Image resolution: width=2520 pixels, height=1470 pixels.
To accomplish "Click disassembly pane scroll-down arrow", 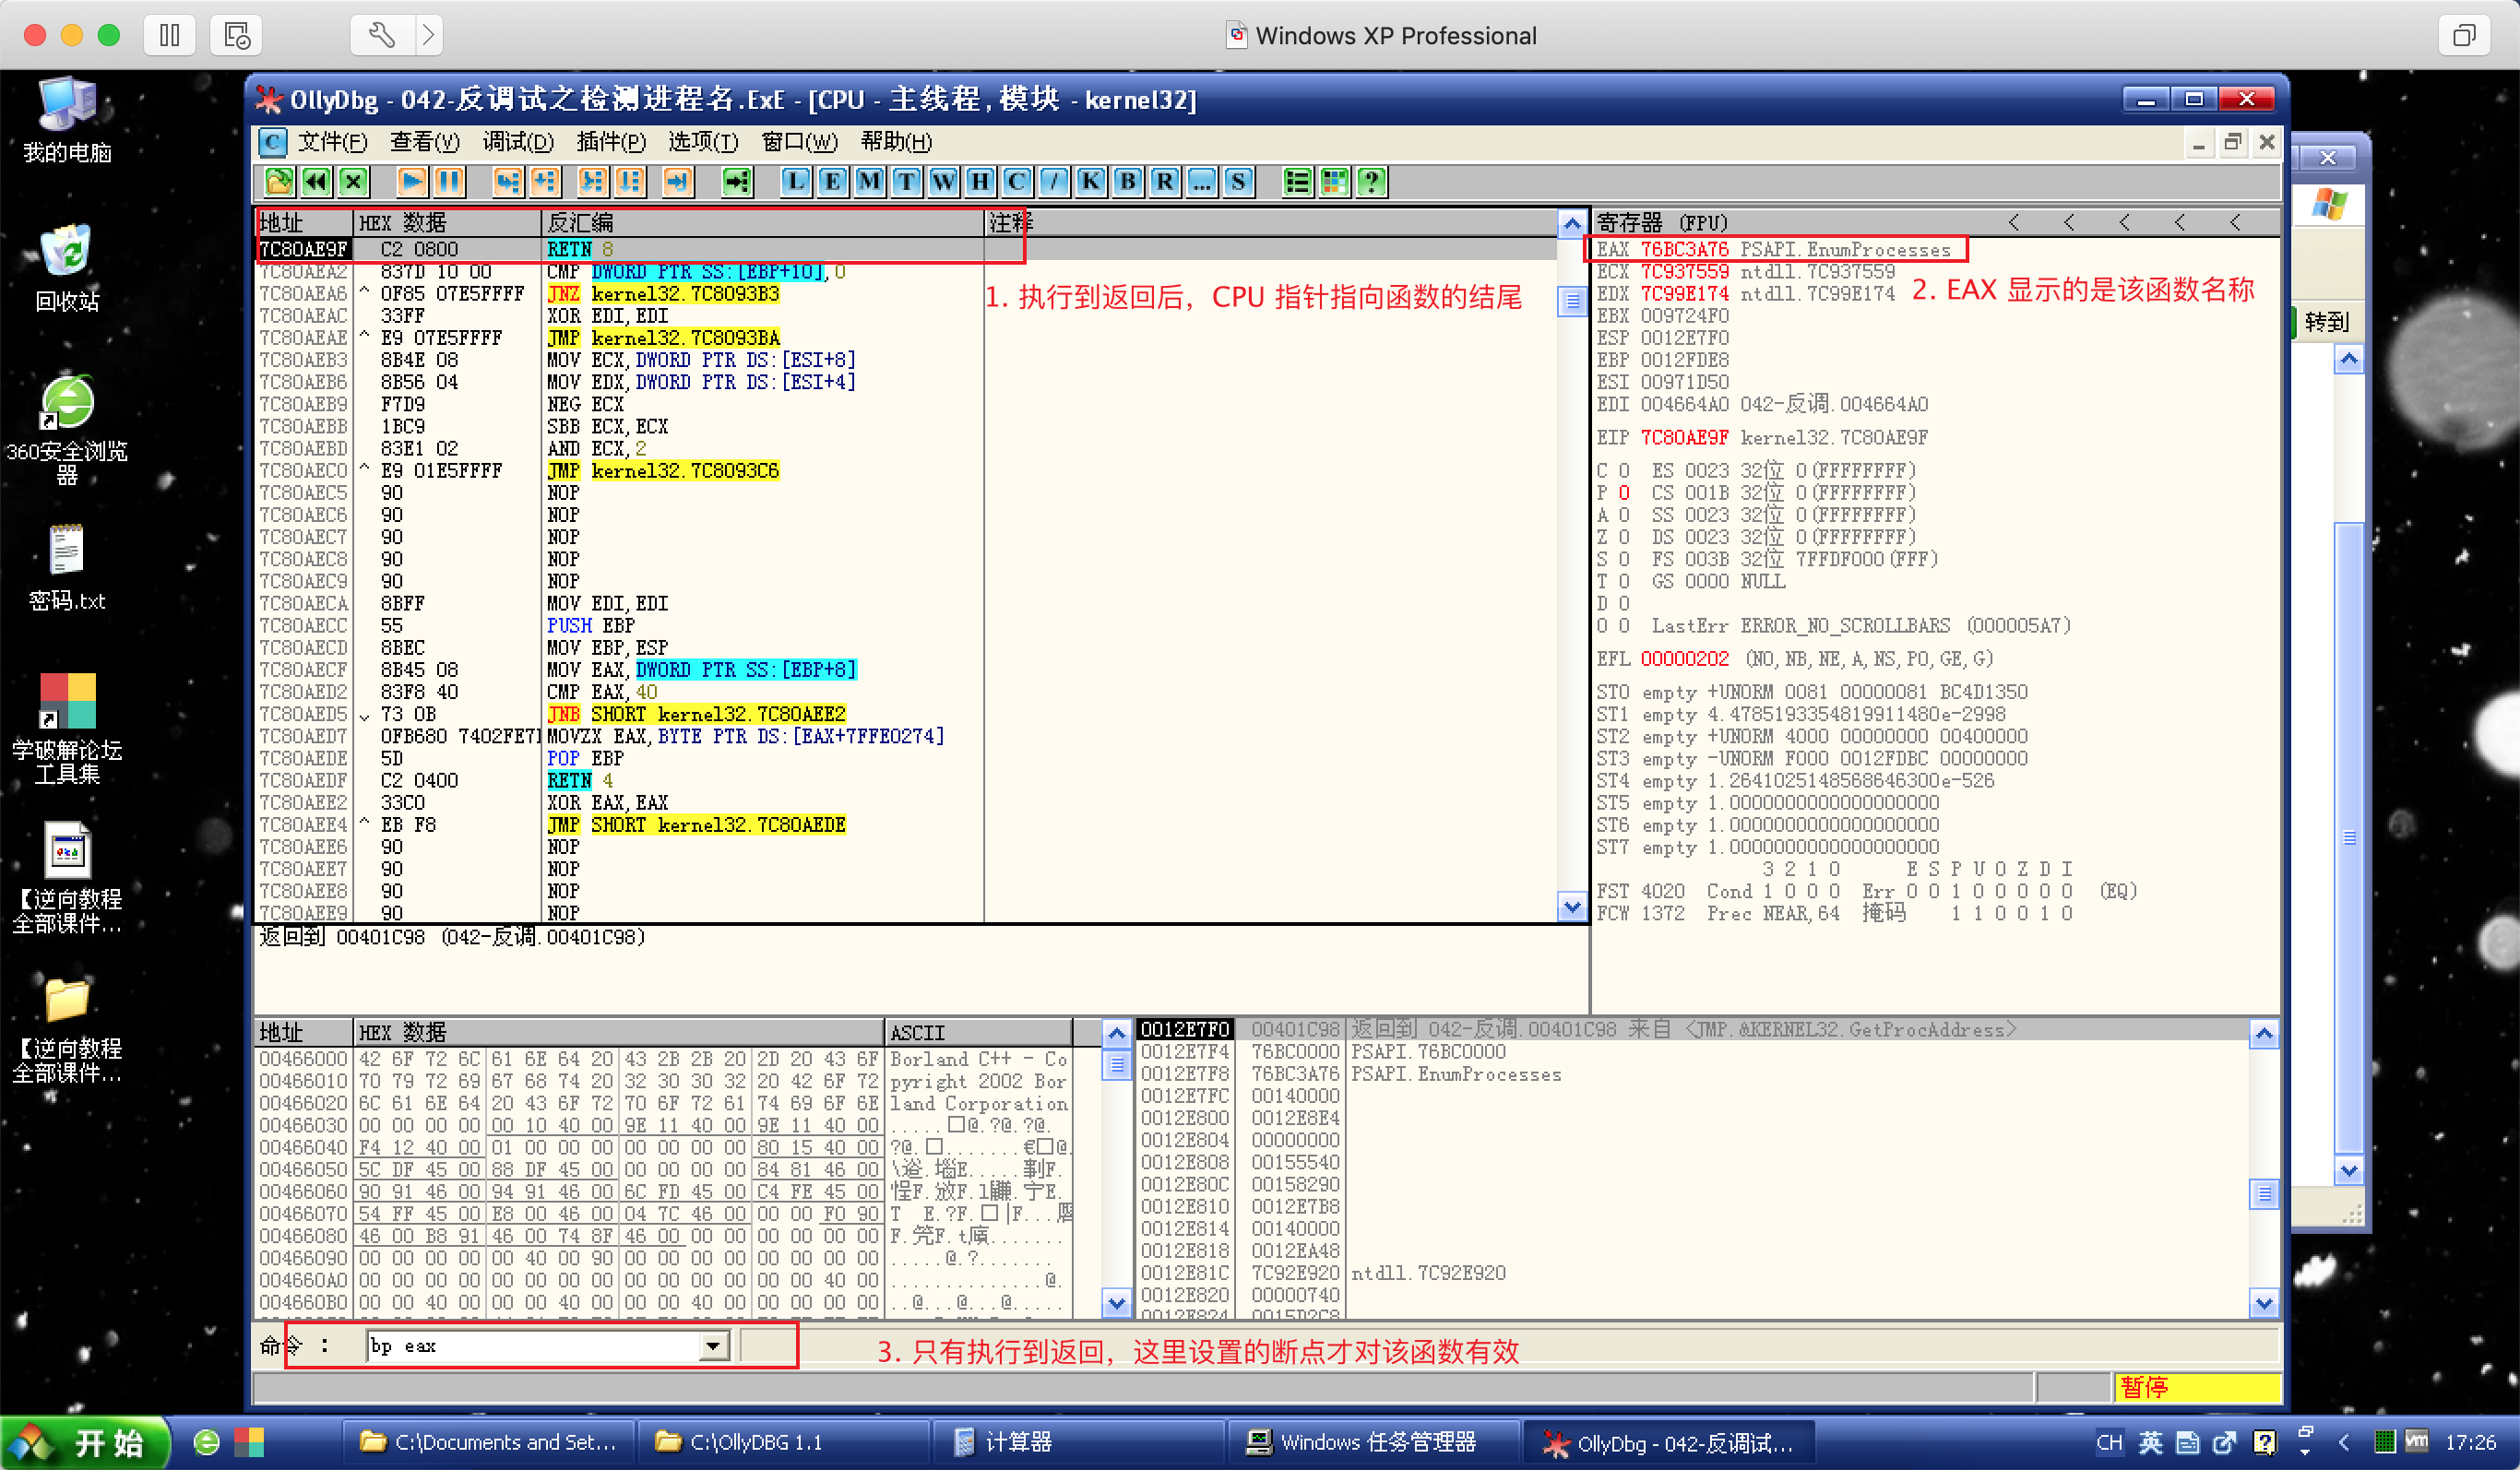I will [x=1572, y=907].
